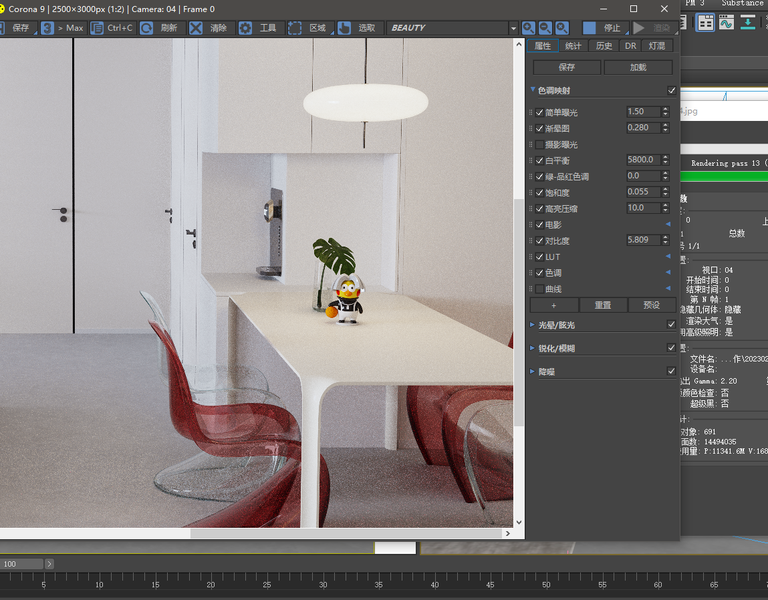Screen dimensions: 768x600
Task: Click stepper arrows for 饱和度 0.055
Action: 665,192
